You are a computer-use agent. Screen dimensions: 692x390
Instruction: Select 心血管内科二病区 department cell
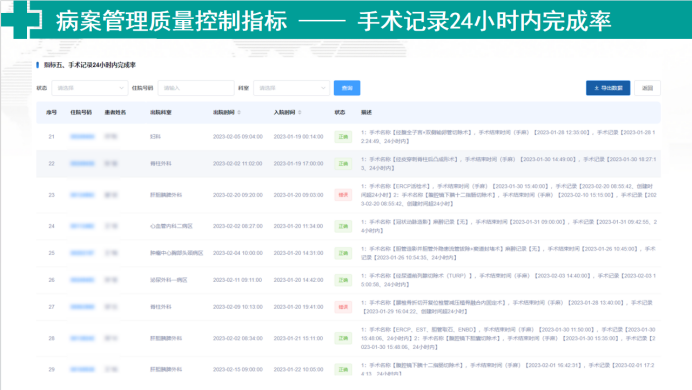click(x=171, y=226)
